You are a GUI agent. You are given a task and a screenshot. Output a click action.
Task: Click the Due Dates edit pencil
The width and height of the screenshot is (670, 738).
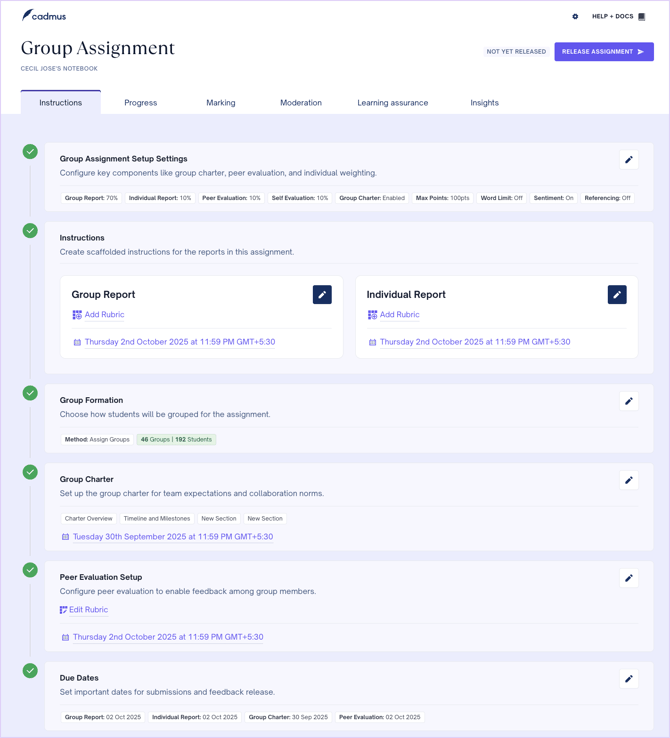click(629, 679)
